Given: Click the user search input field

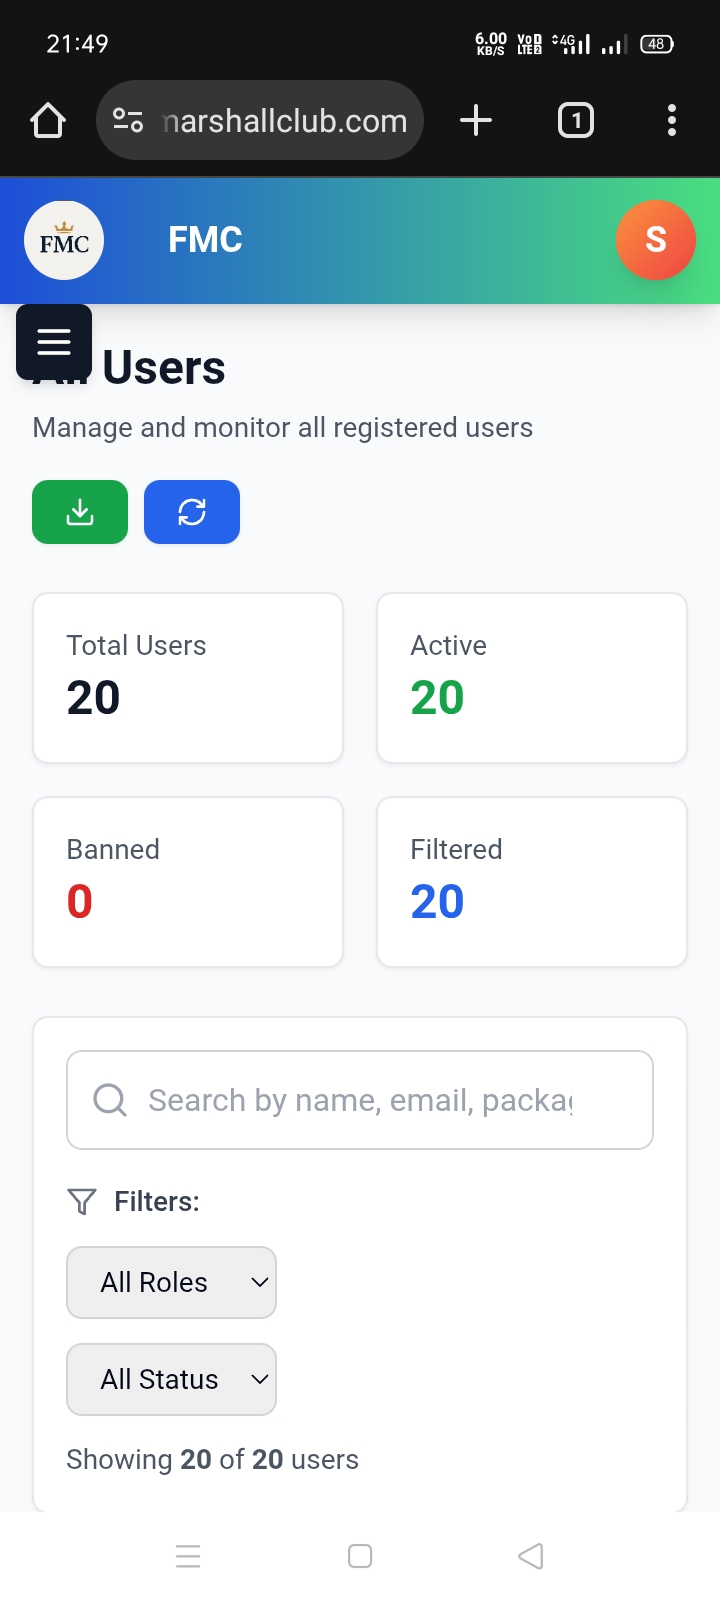Looking at the screenshot, I should (x=360, y=1100).
